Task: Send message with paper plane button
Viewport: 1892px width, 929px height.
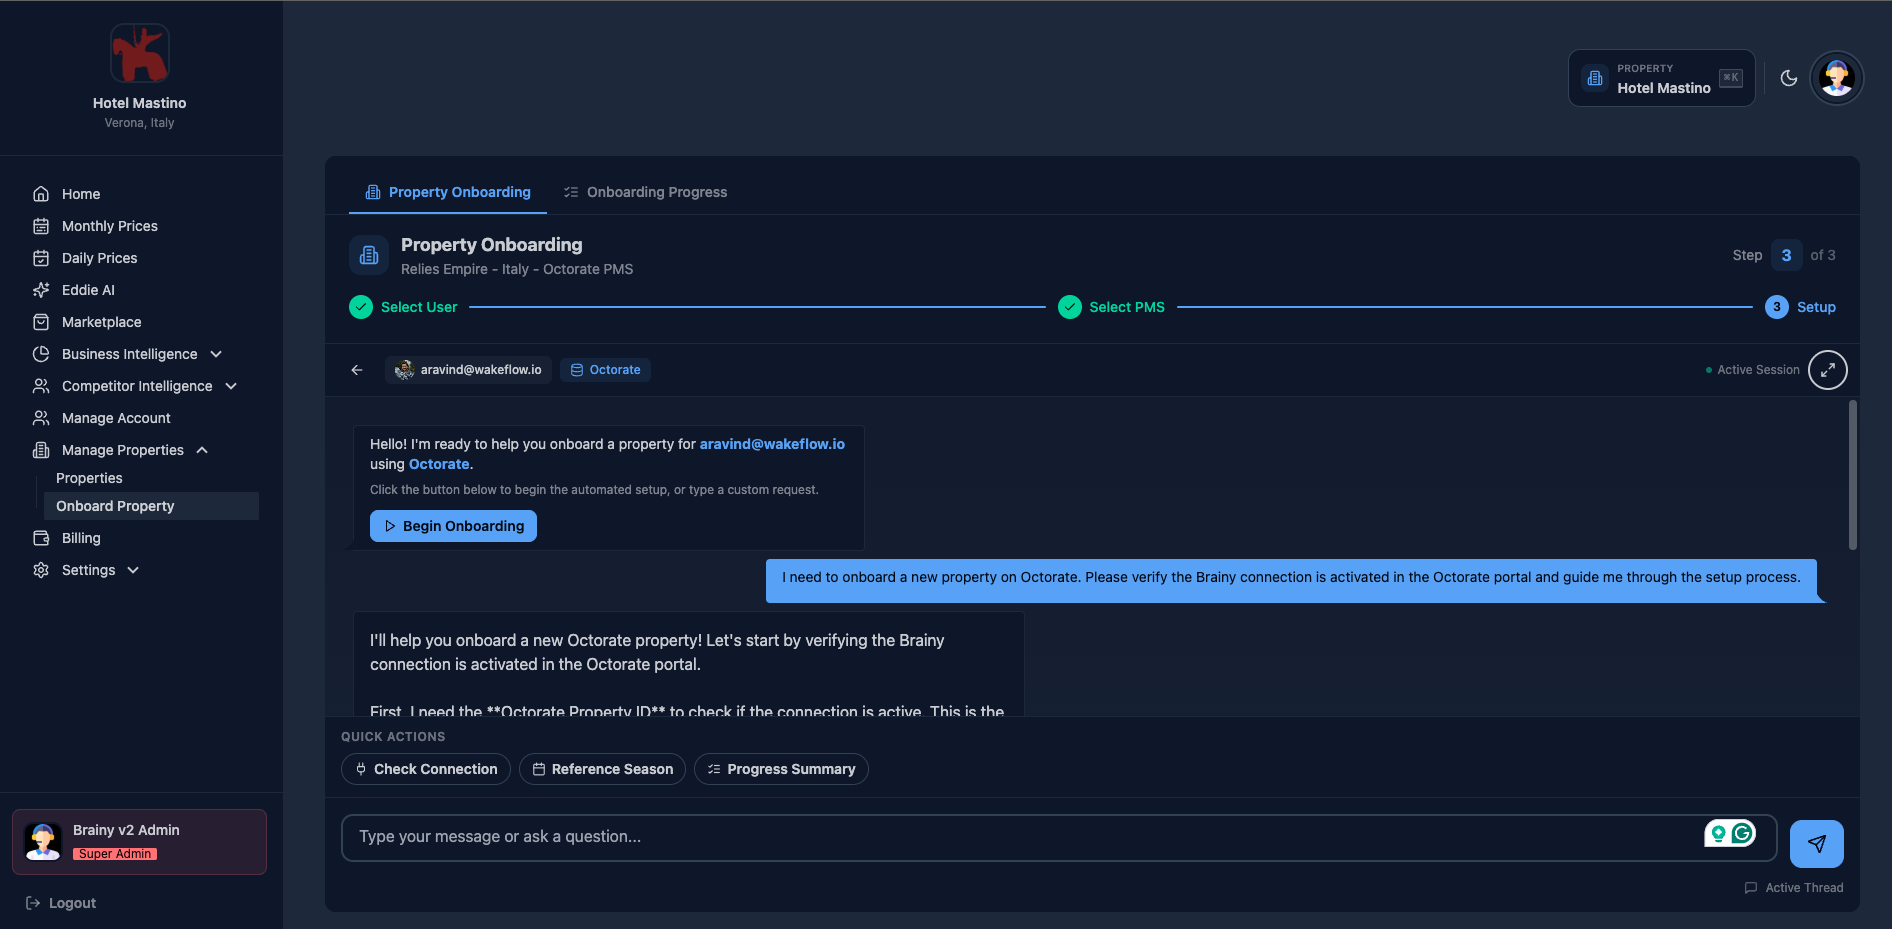Action: pyautogui.click(x=1816, y=843)
